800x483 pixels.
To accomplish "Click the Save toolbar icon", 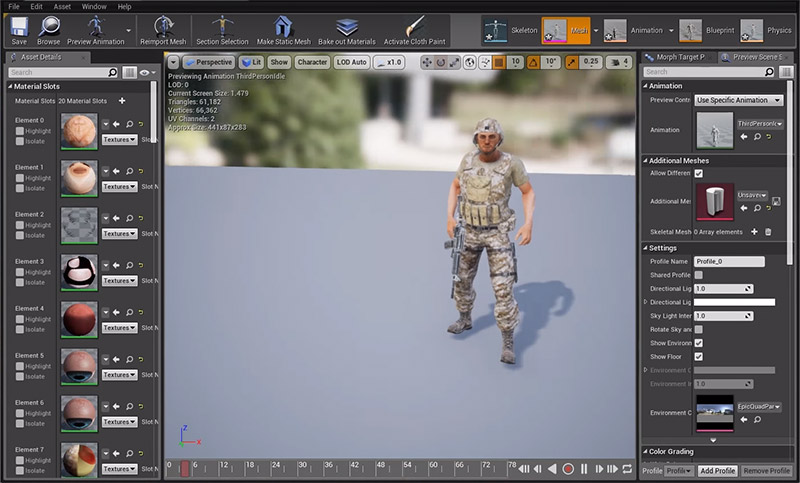I will [19, 27].
